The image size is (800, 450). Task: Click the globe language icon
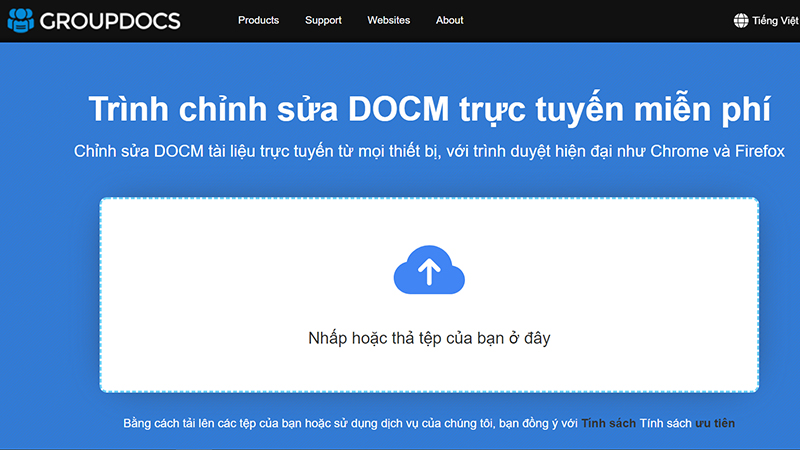point(741,20)
